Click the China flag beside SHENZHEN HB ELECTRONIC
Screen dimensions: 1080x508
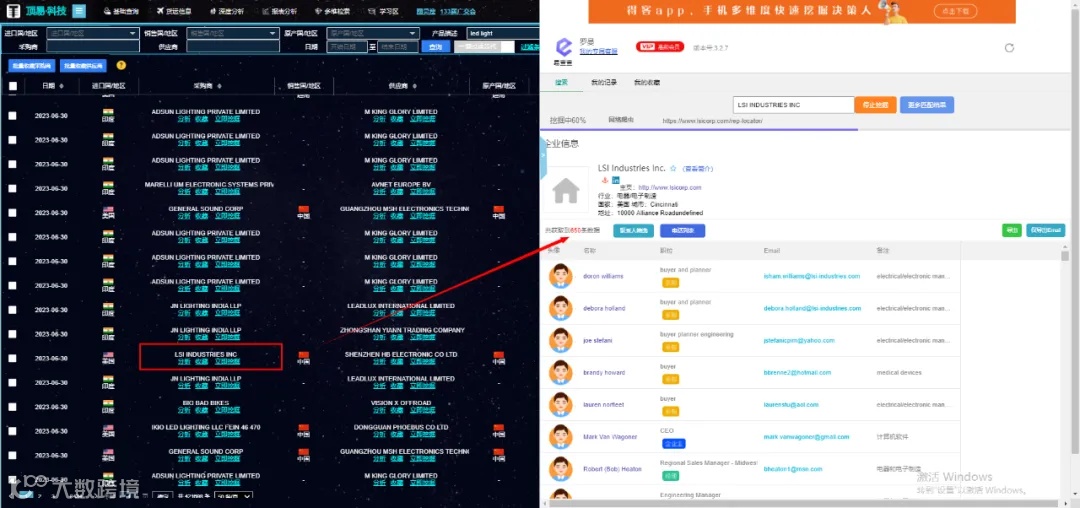pyautogui.click(x=499, y=355)
